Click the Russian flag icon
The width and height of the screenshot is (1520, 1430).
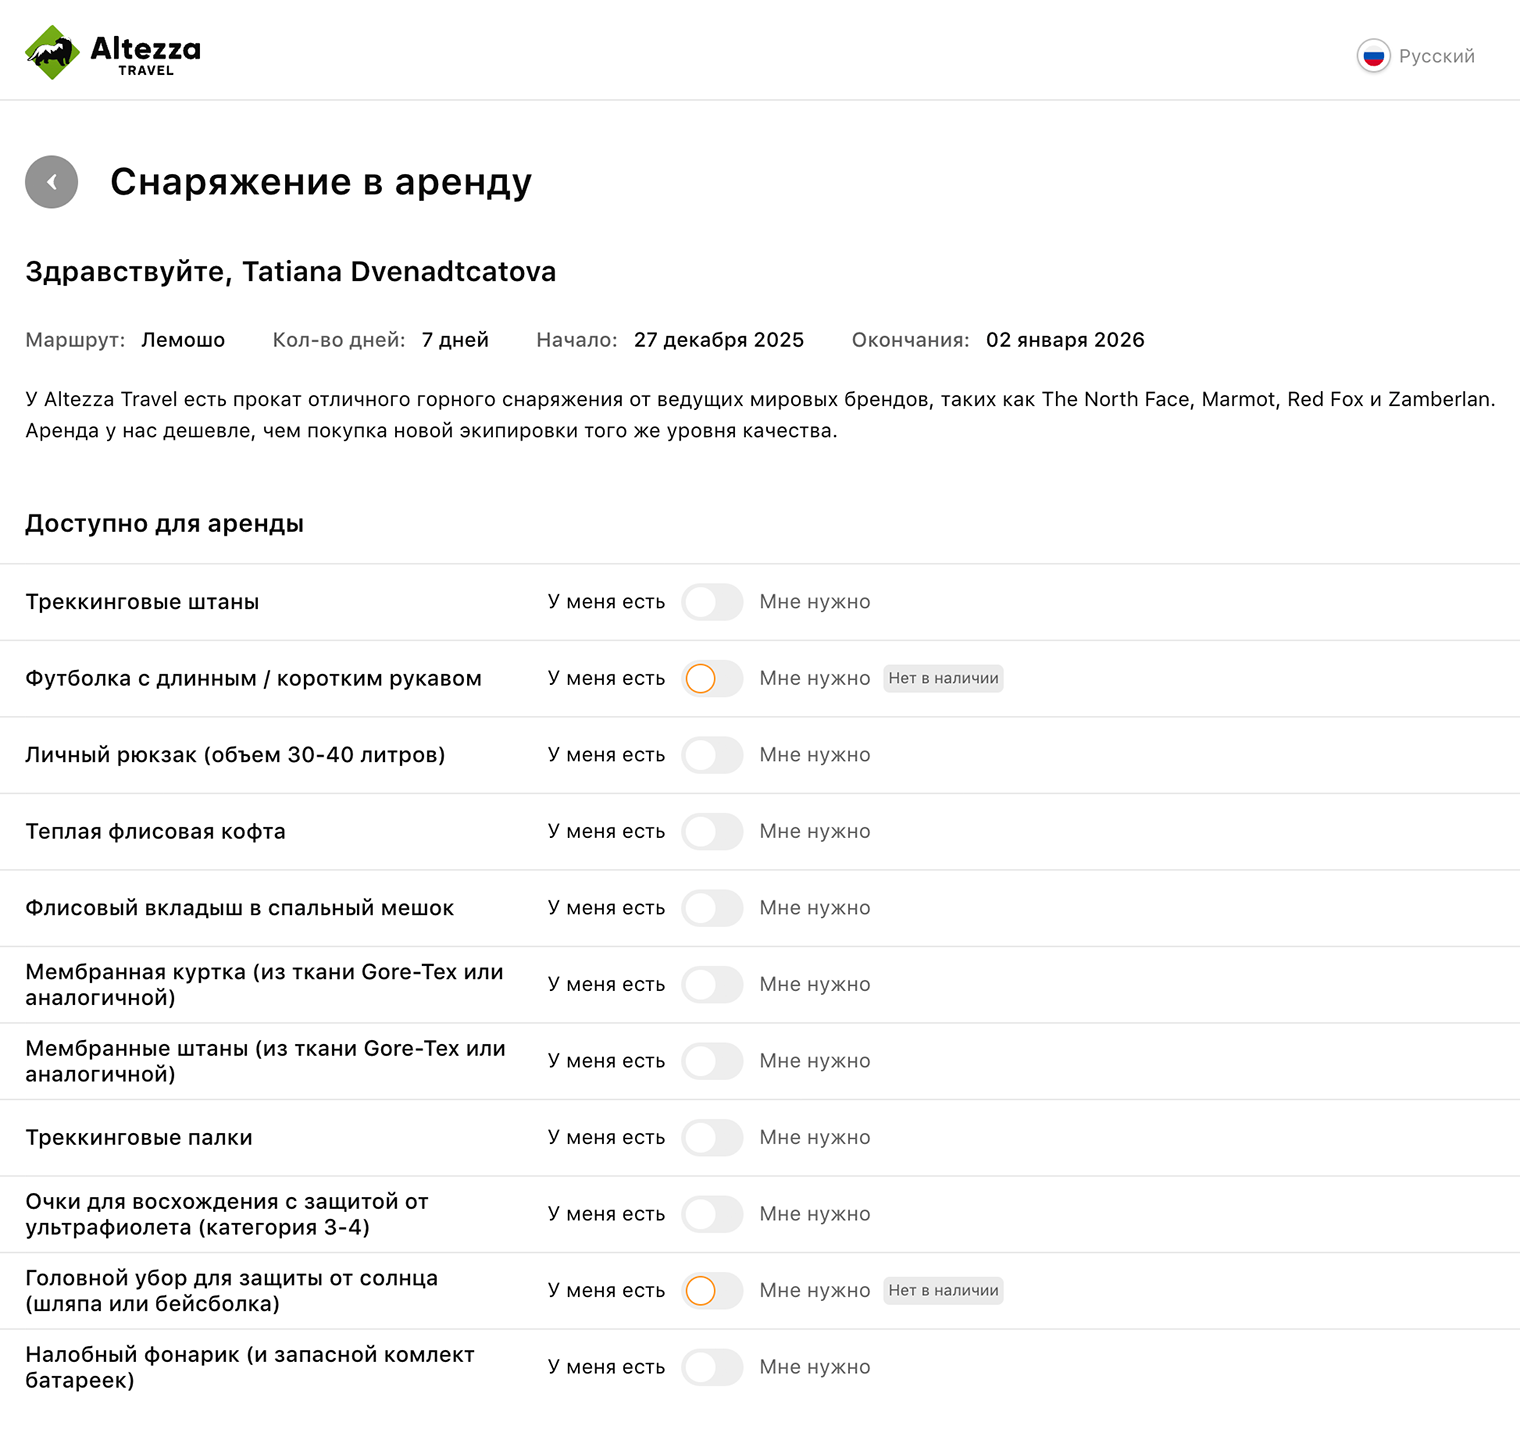[x=1373, y=56]
